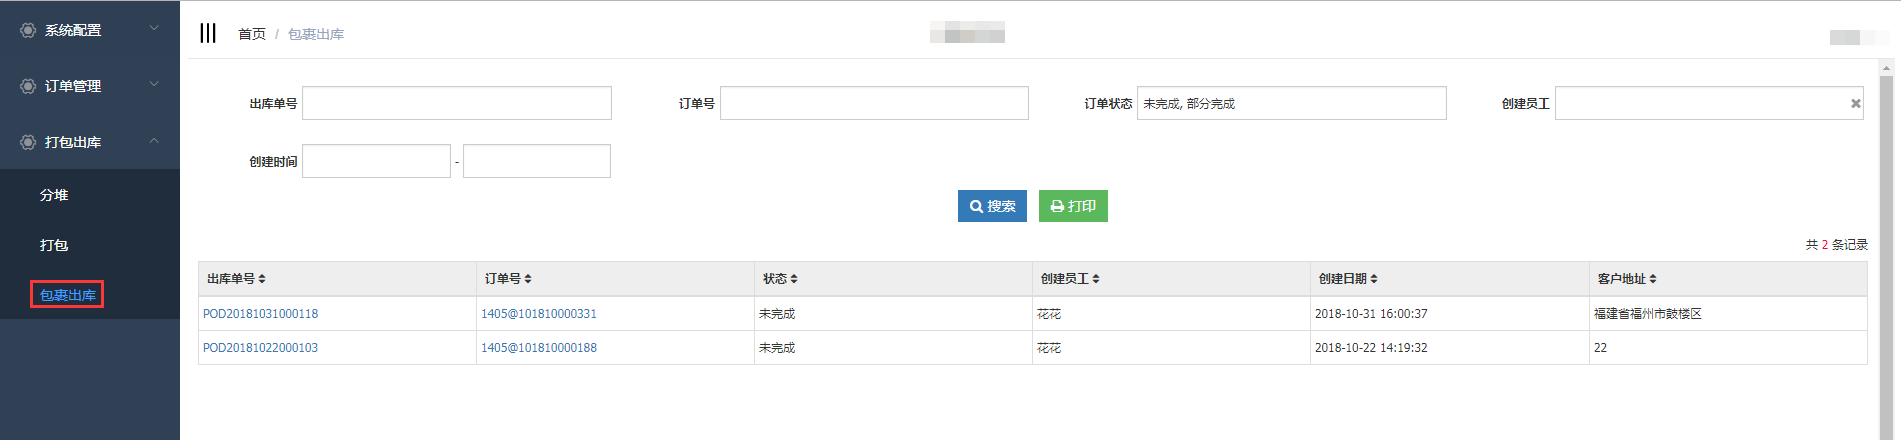
Task: Click the sort arrows beside 状态 column
Action: point(794,279)
